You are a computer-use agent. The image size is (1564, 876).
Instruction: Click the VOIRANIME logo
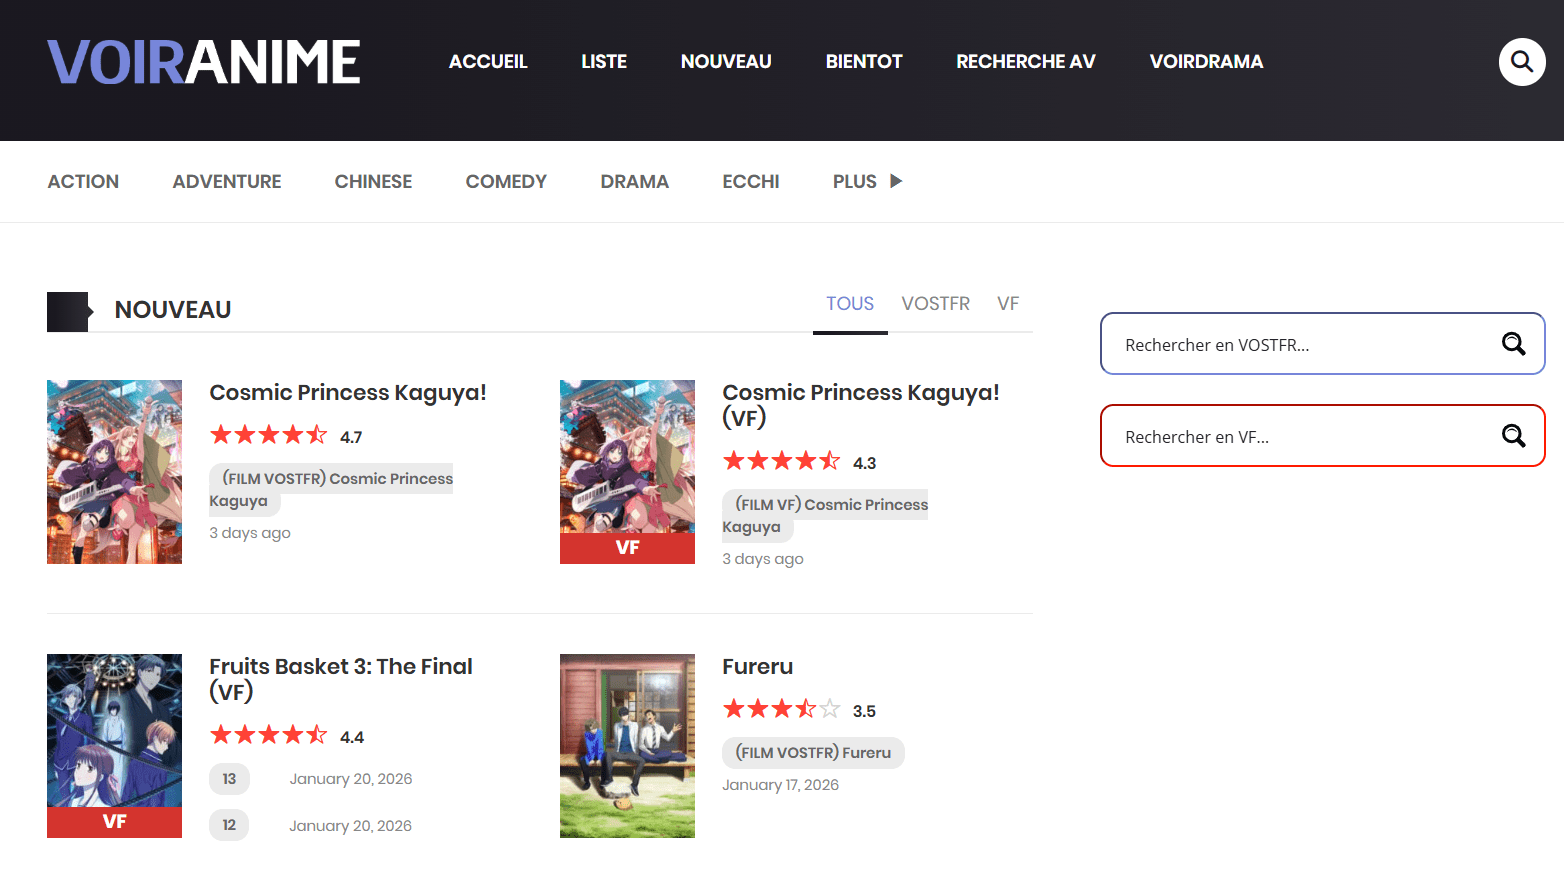tap(203, 62)
